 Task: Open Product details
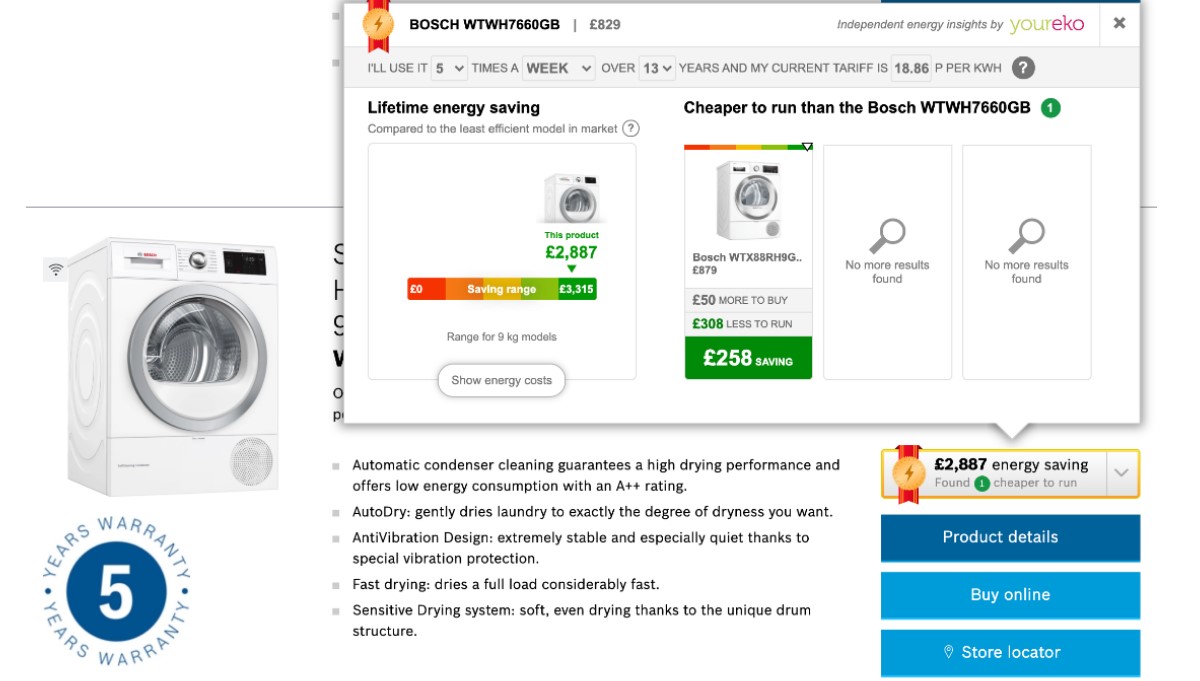pyautogui.click(x=1010, y=537)
